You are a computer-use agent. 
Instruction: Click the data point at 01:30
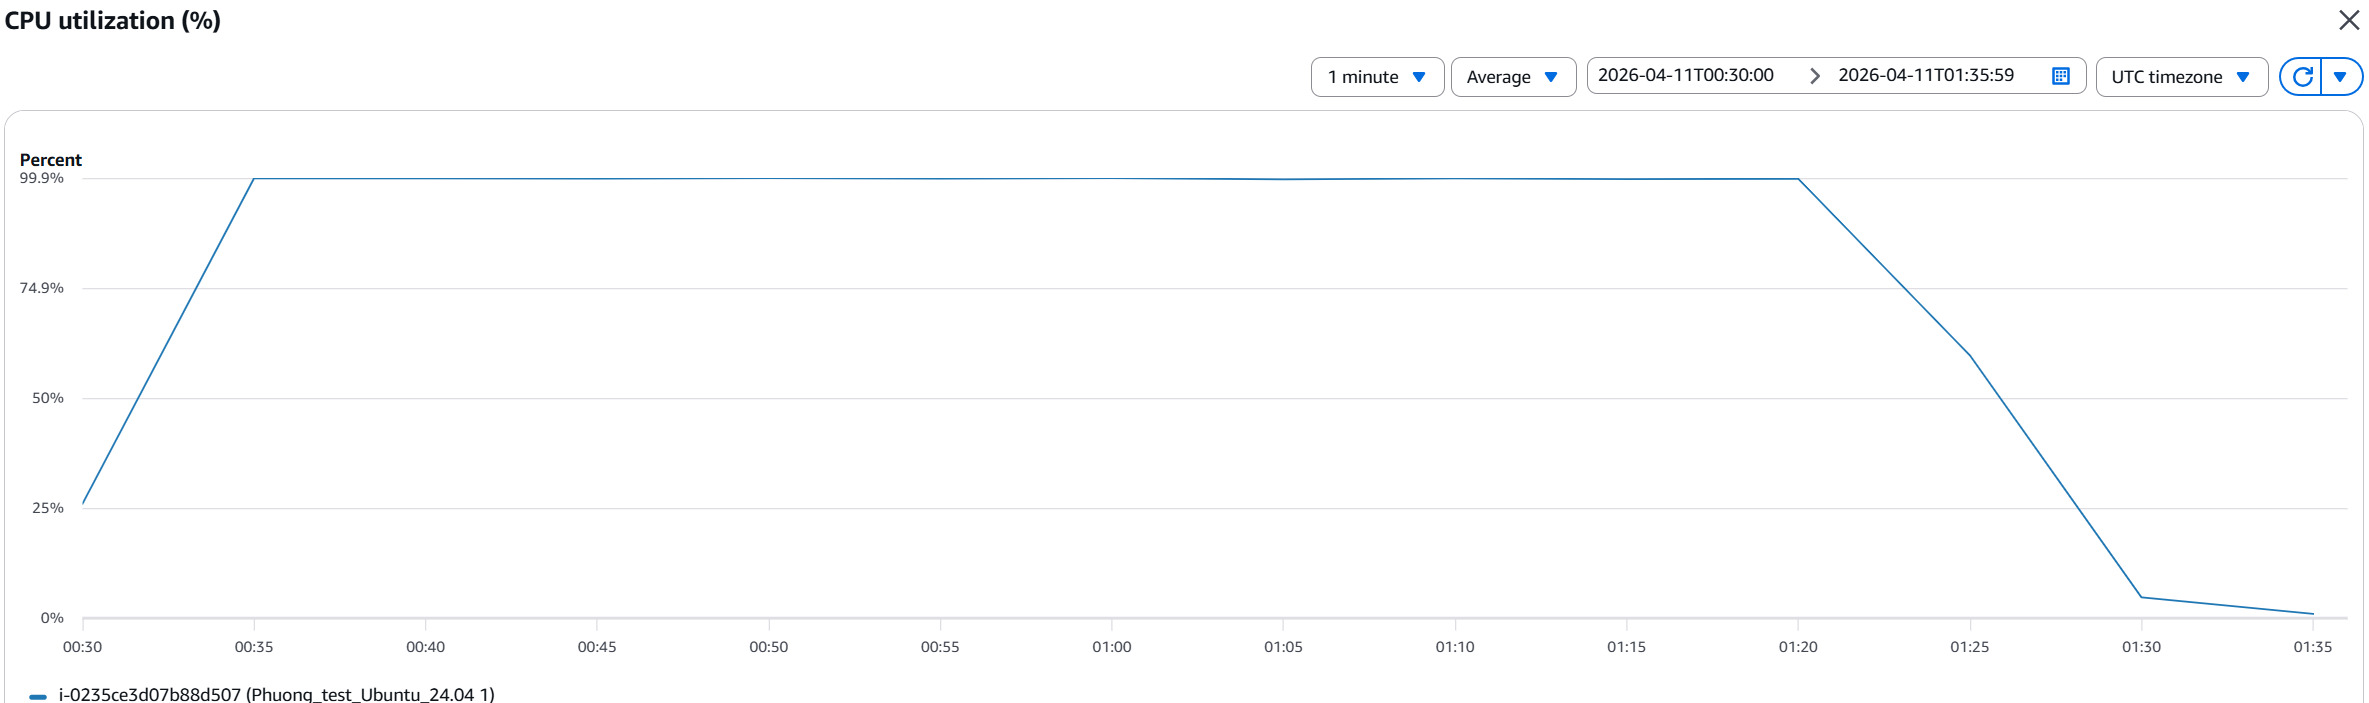pos(2141,597)
